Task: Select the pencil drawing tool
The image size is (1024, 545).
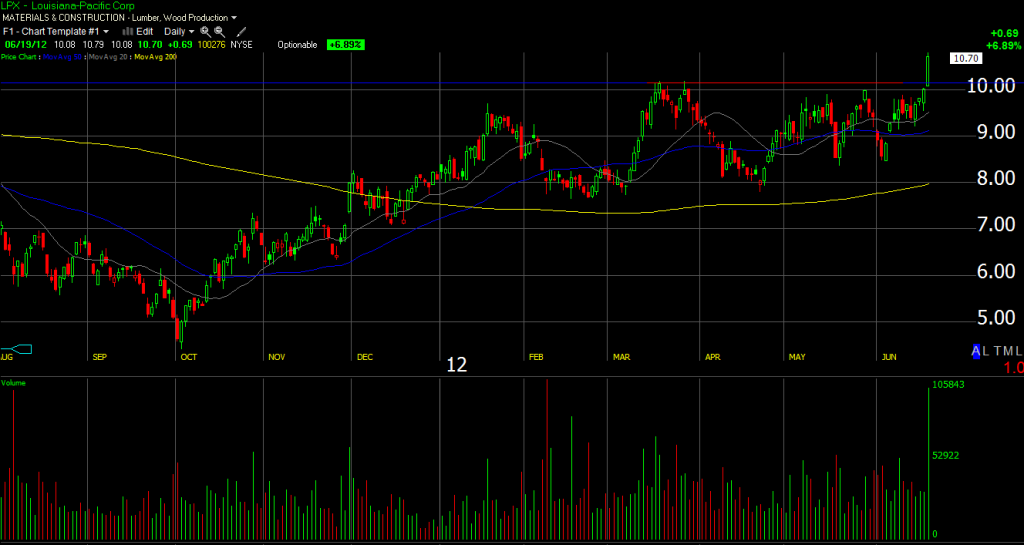Action: point(241,32)
